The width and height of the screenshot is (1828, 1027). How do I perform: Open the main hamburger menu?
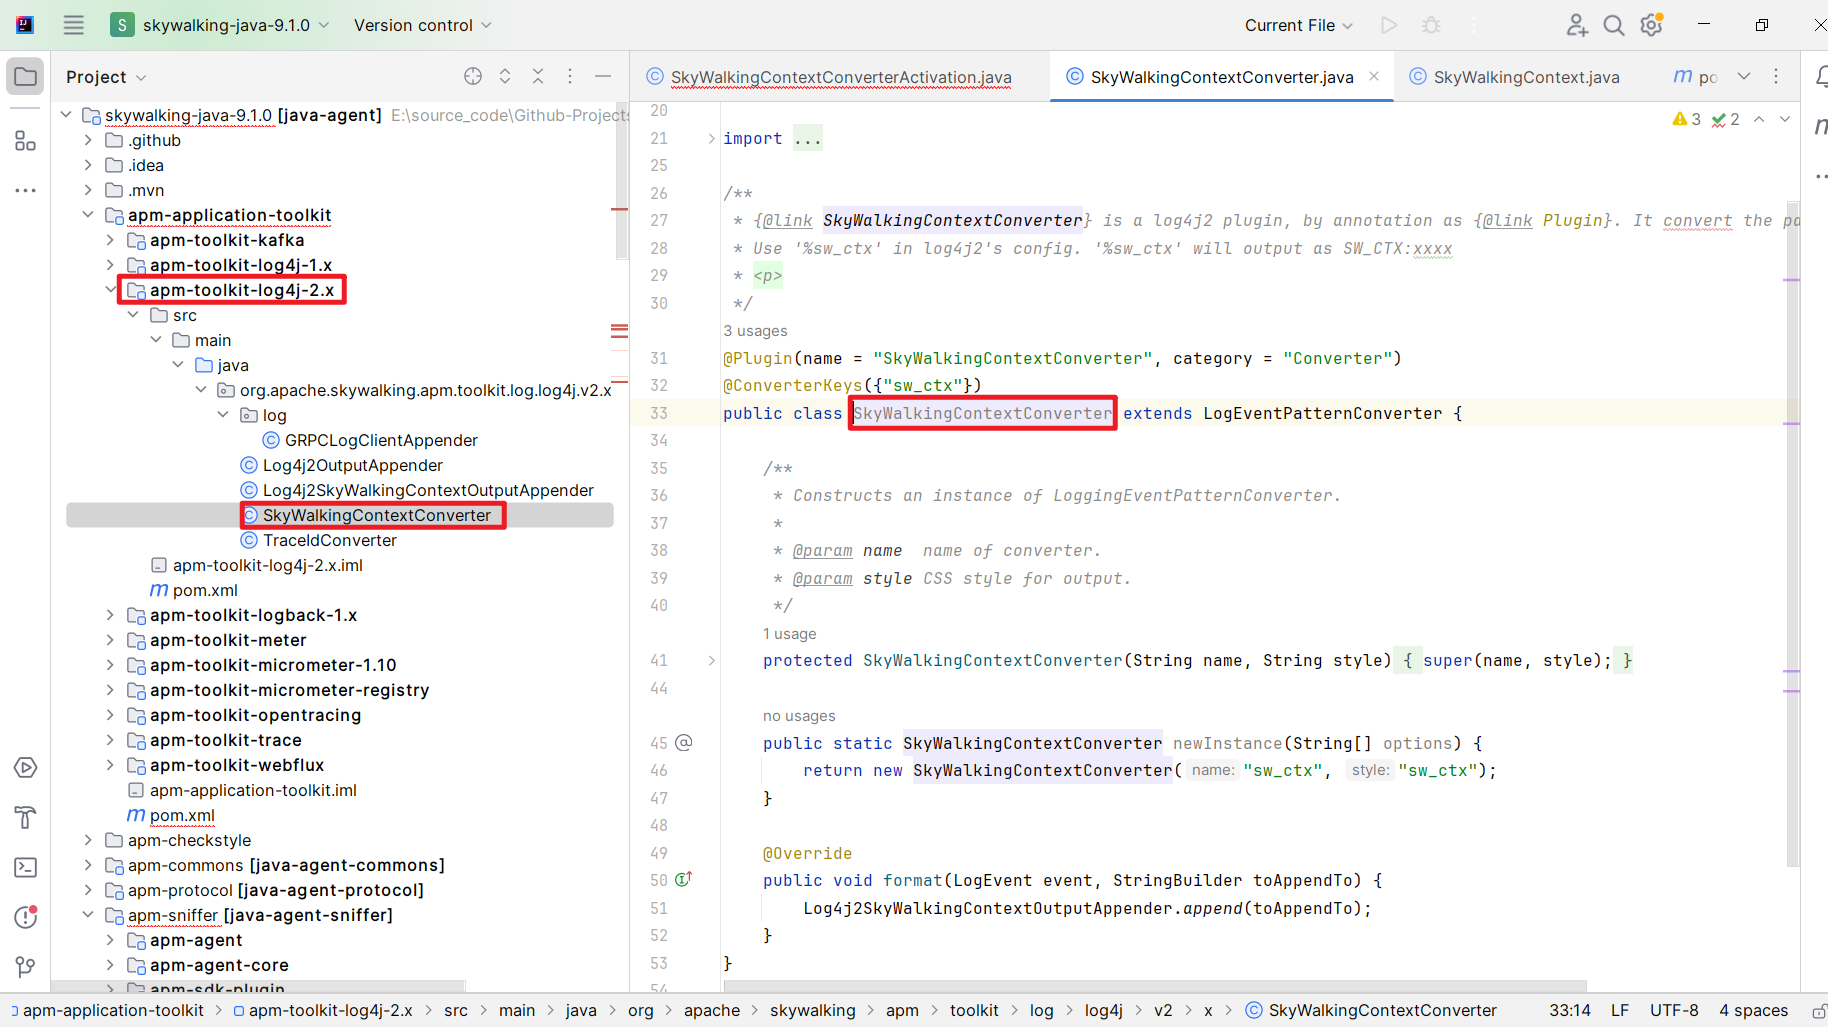(74, 25)
